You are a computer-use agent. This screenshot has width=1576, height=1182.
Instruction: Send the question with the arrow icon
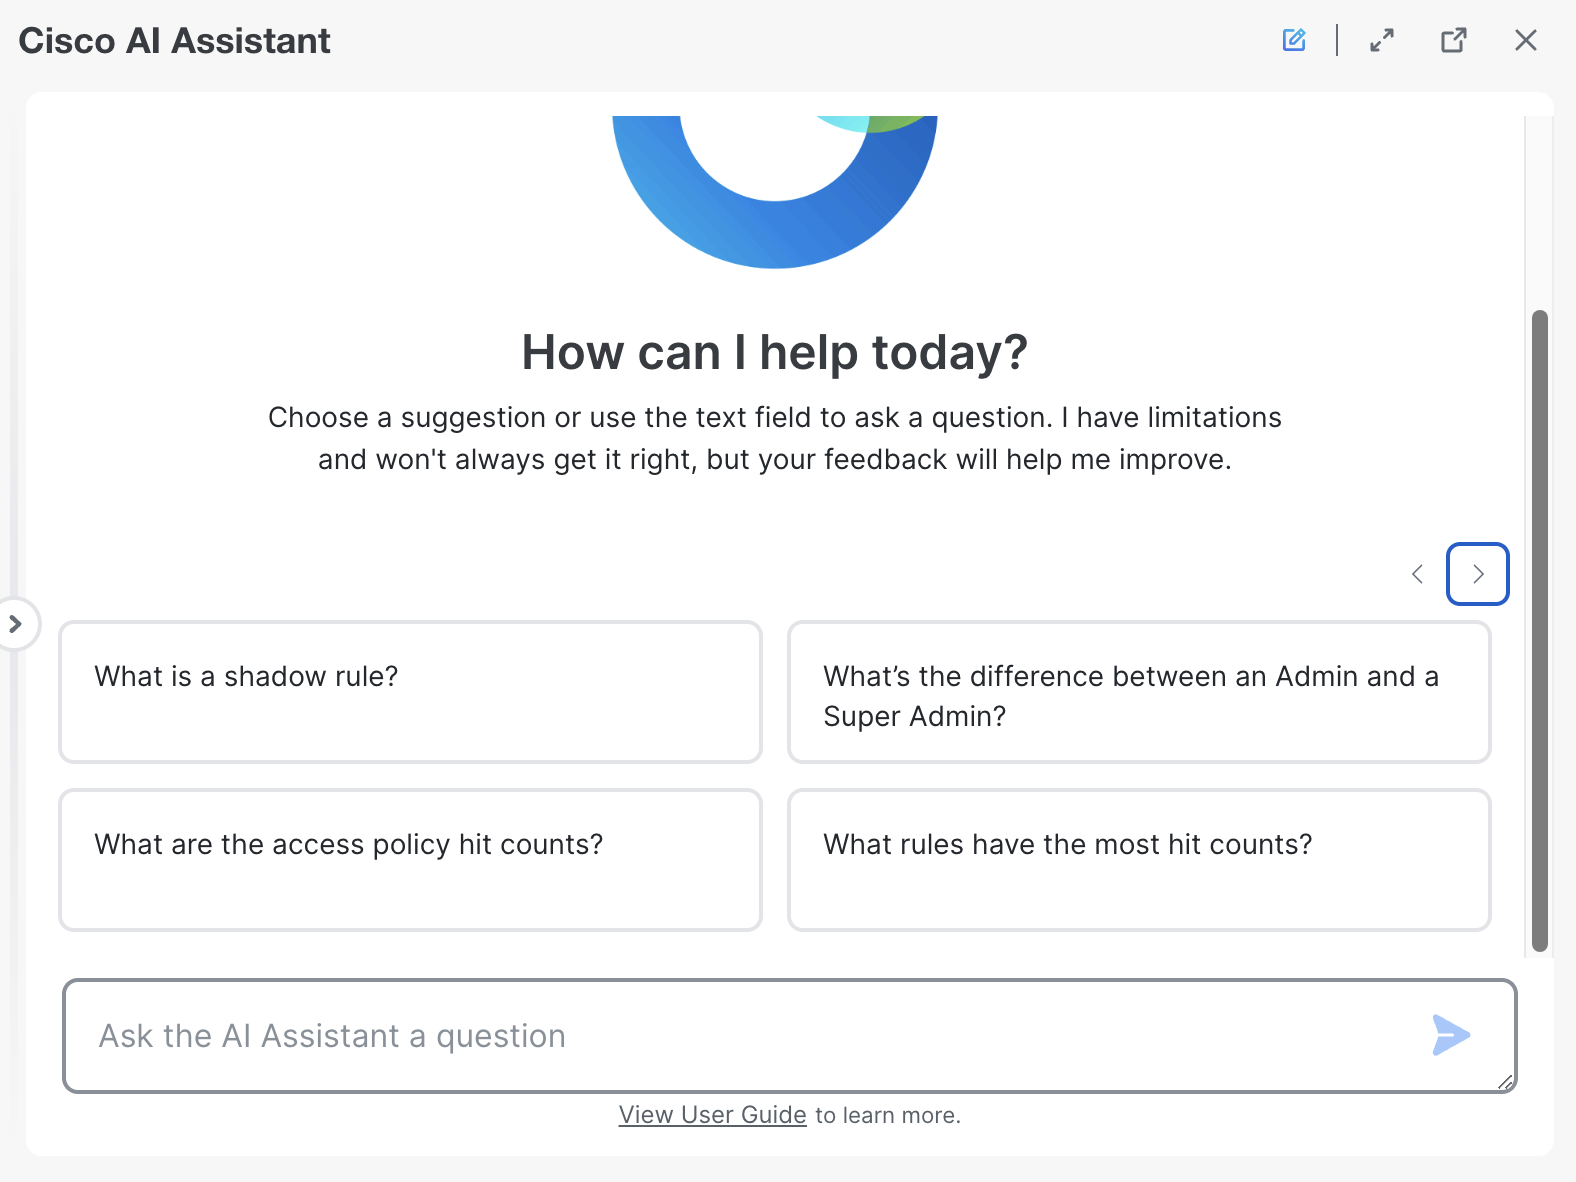(x=1450, y=1035)
